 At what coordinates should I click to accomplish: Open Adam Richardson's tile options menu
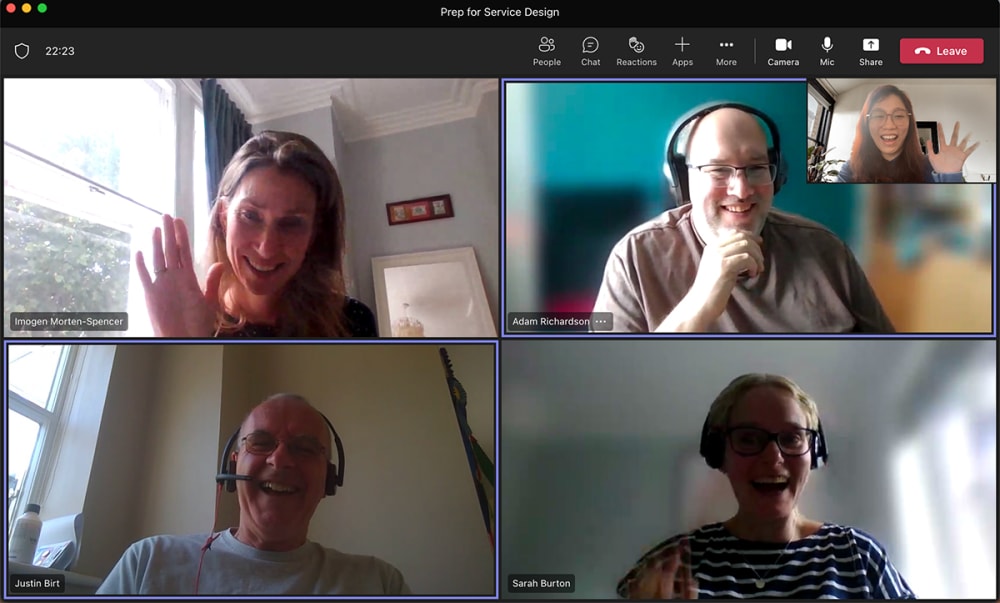click(x=601, y=322)
